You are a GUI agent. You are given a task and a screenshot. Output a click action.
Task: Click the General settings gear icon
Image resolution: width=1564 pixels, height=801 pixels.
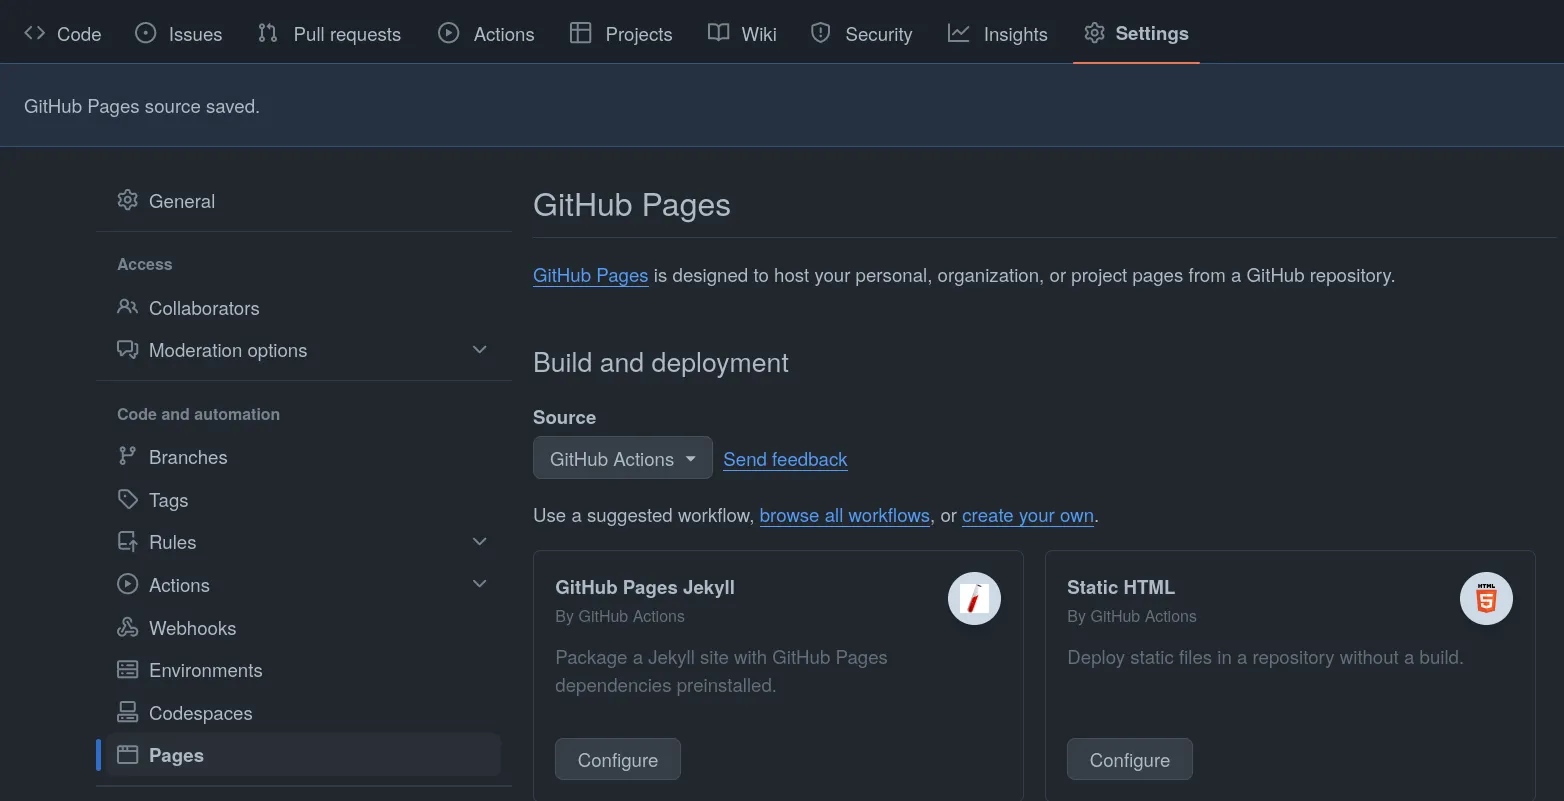click(127, 201)
